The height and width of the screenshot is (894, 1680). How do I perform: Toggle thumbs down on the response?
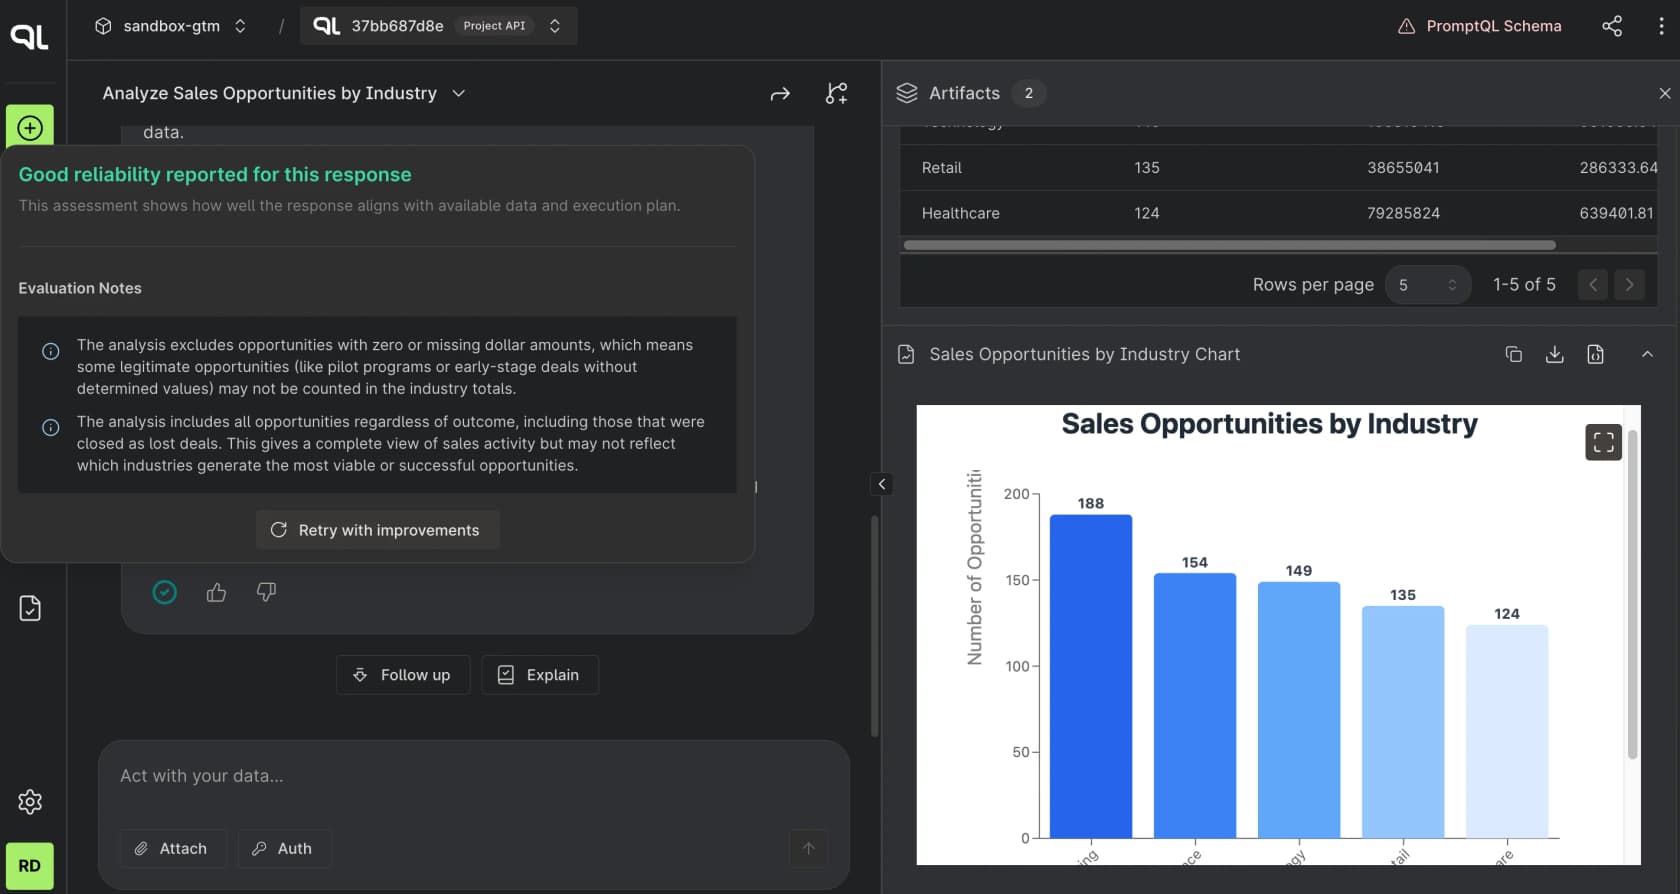click(266, 592)
